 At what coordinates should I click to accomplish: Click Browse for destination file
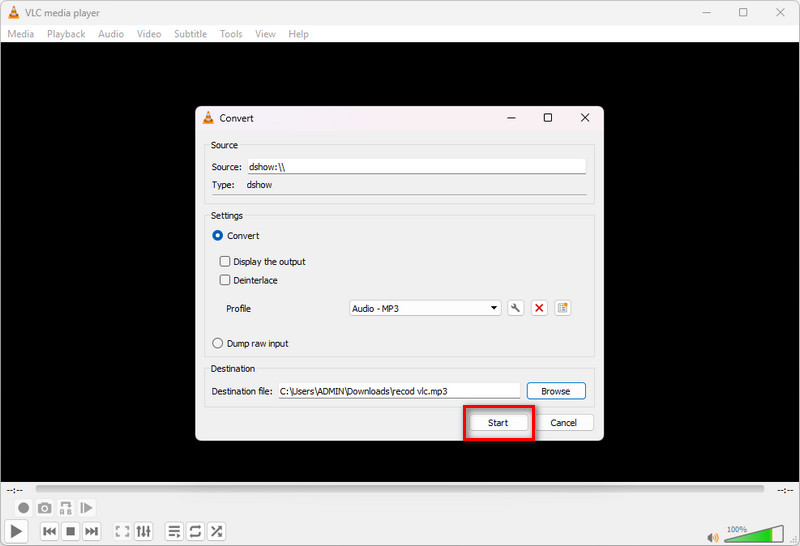pyautogui.click(x=556, y=391)
